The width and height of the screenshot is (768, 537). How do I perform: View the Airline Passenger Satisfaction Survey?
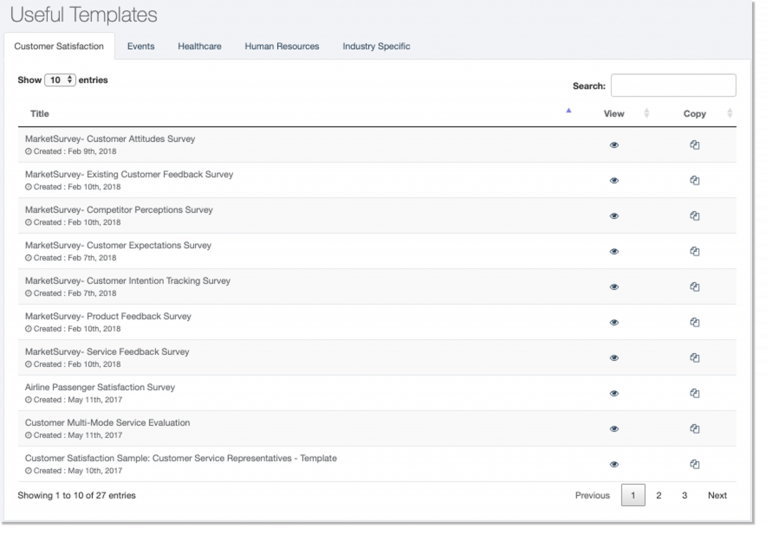[614, 393]
